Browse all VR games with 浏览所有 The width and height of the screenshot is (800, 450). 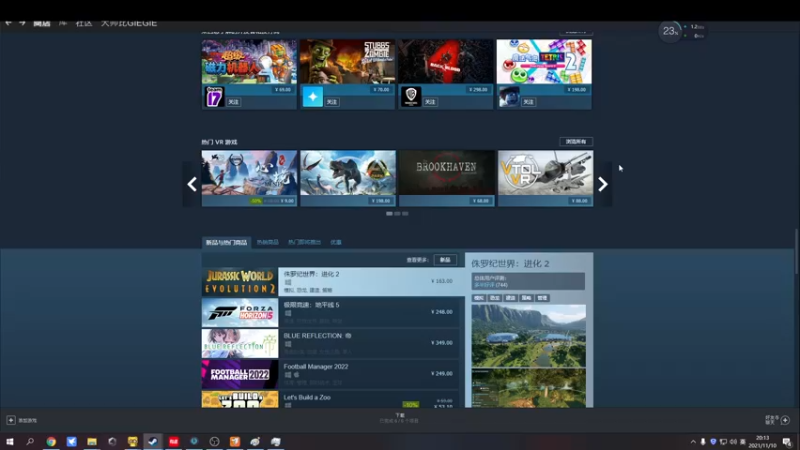[x=576, y=141]
